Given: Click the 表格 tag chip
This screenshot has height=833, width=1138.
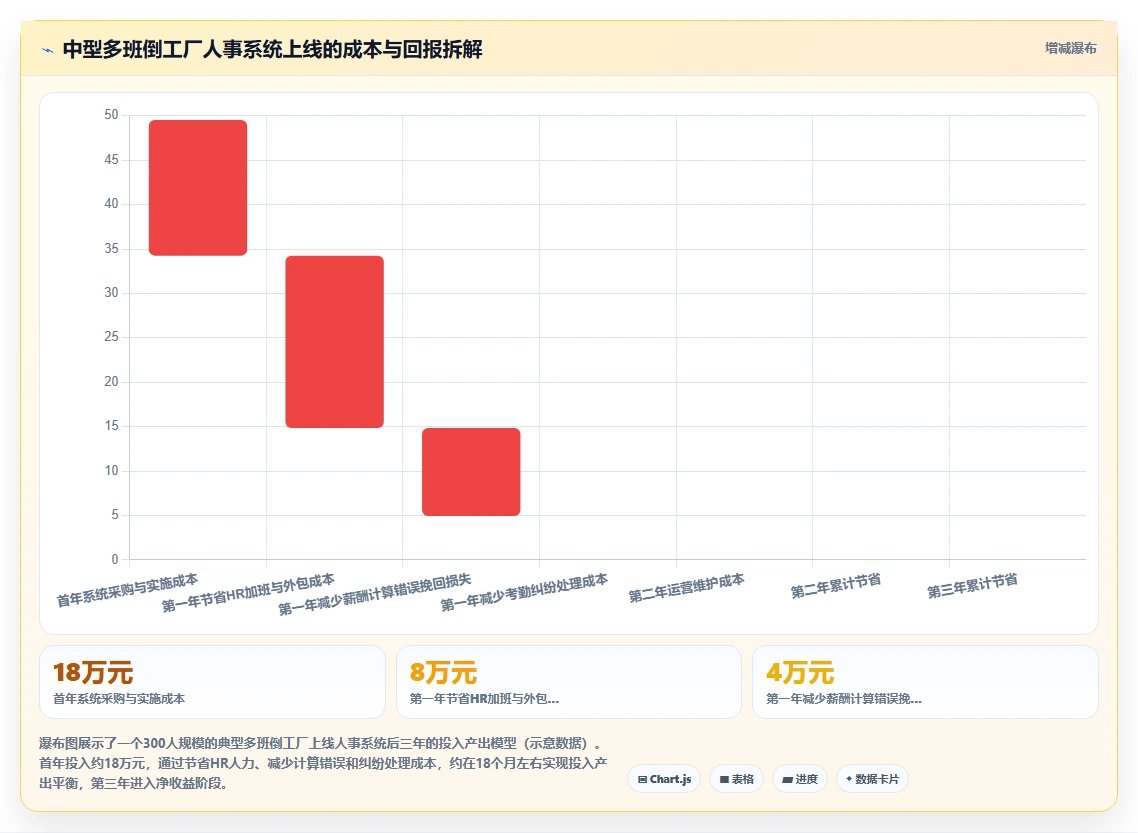Looking at the screenshot, I should click(x=737, y=779).
